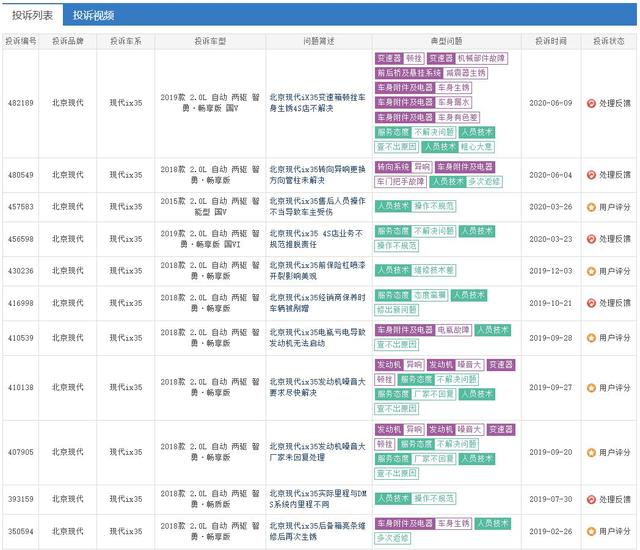640x550 pixels.
Task: Click 用户评分 icon for complaint 410539
Action: [591, 338]
